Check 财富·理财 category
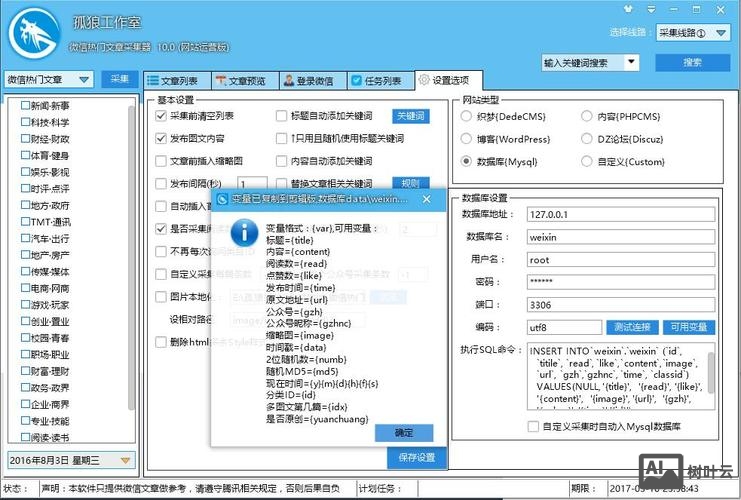The width and height of the screenshot is (741, 500). coord(25,371)
